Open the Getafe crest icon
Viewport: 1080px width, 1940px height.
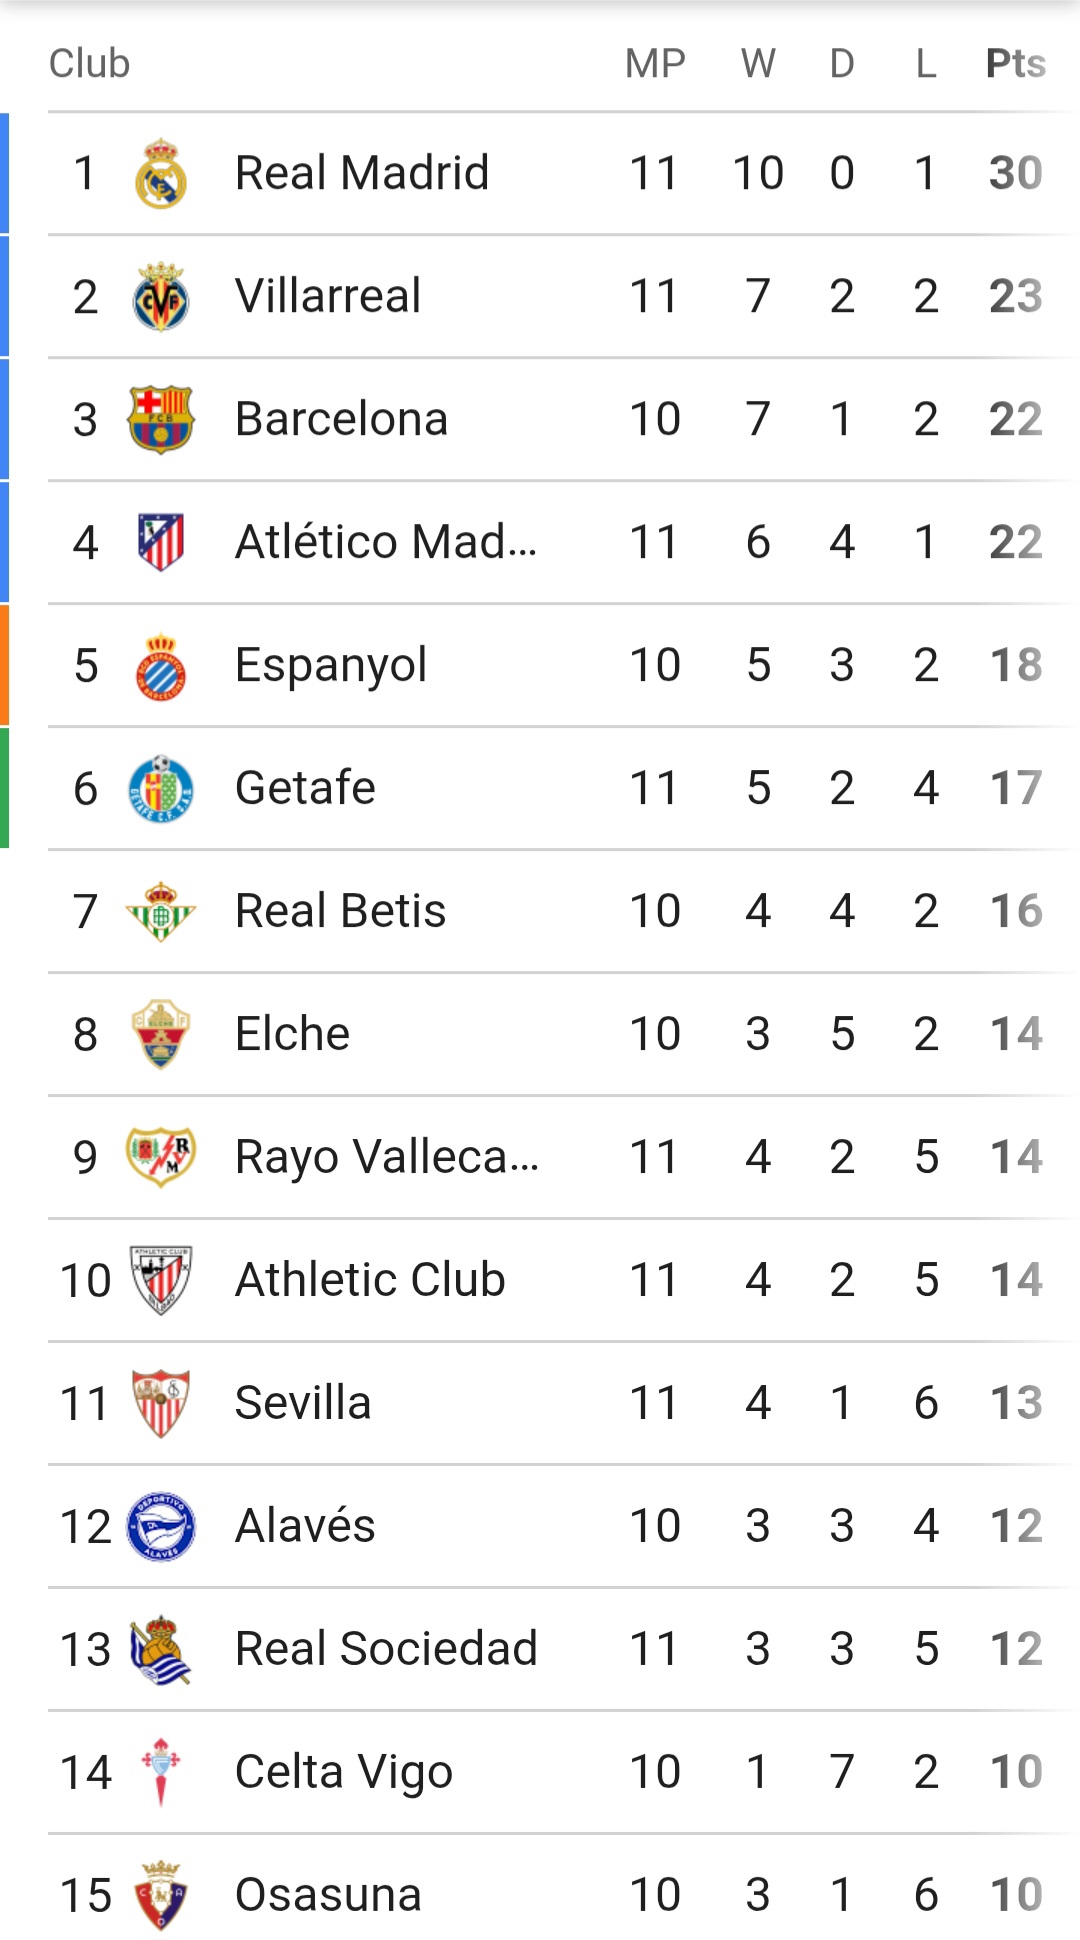[x=161, y=789]
